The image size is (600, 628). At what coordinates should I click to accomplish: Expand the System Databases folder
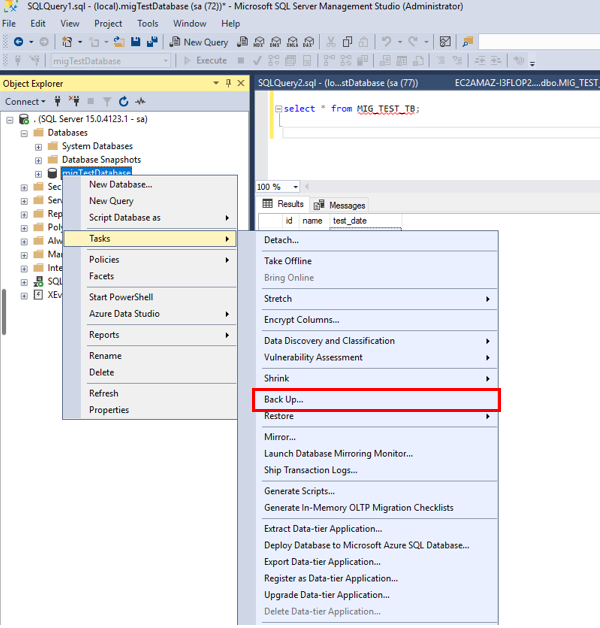(38, 147)
